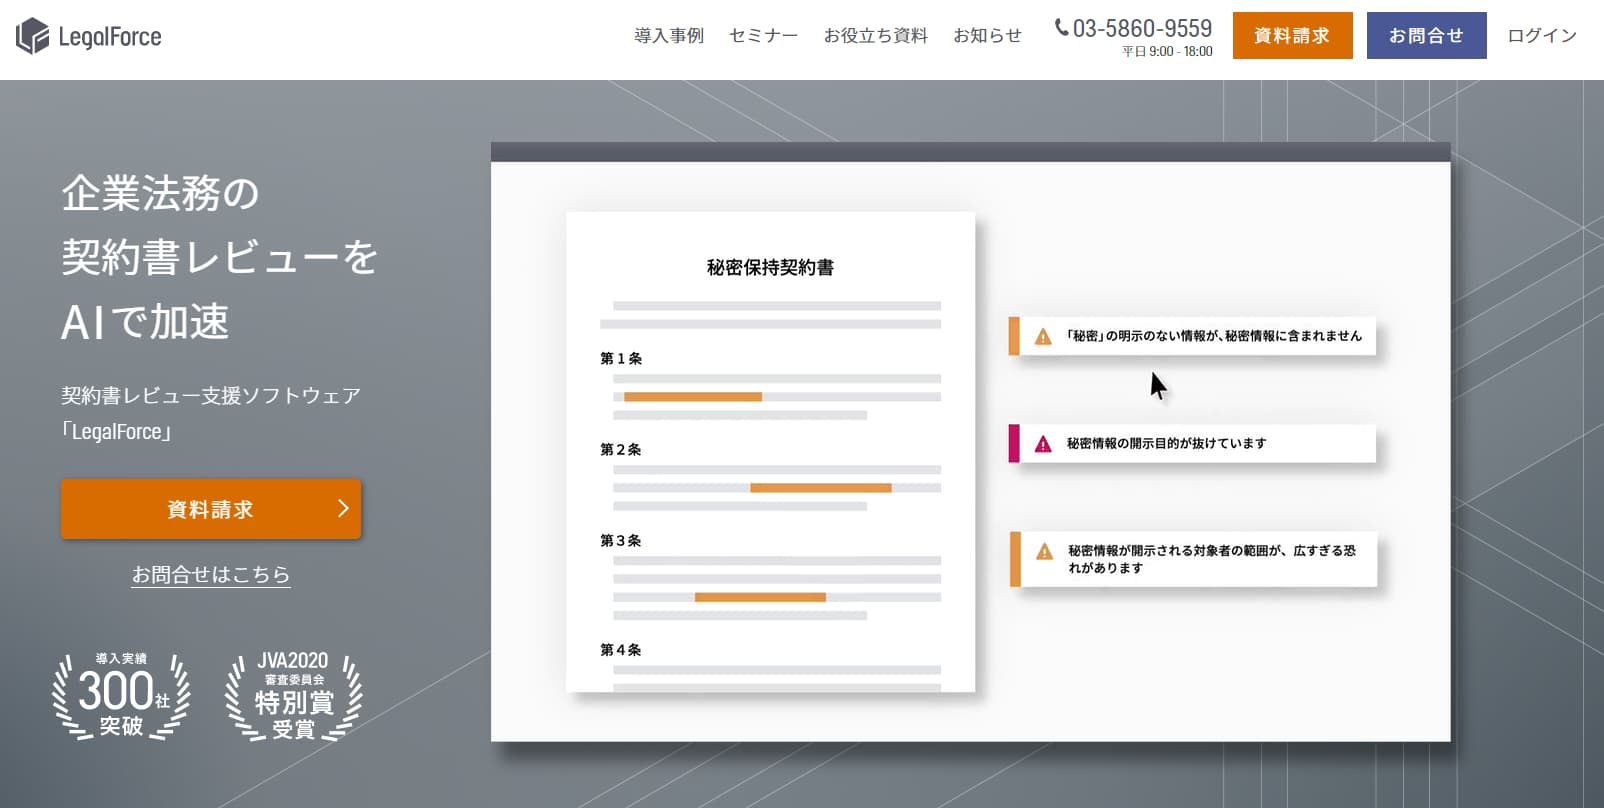
Task: Click the 第3条 heading in the document
Action: pyautogui.click(x=621, y=540)
